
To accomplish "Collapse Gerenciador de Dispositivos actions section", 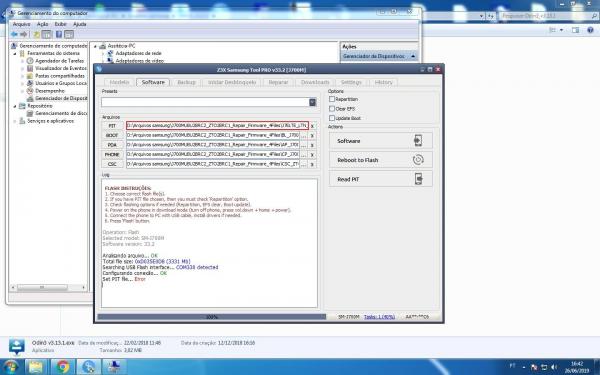I will (413, 56).
